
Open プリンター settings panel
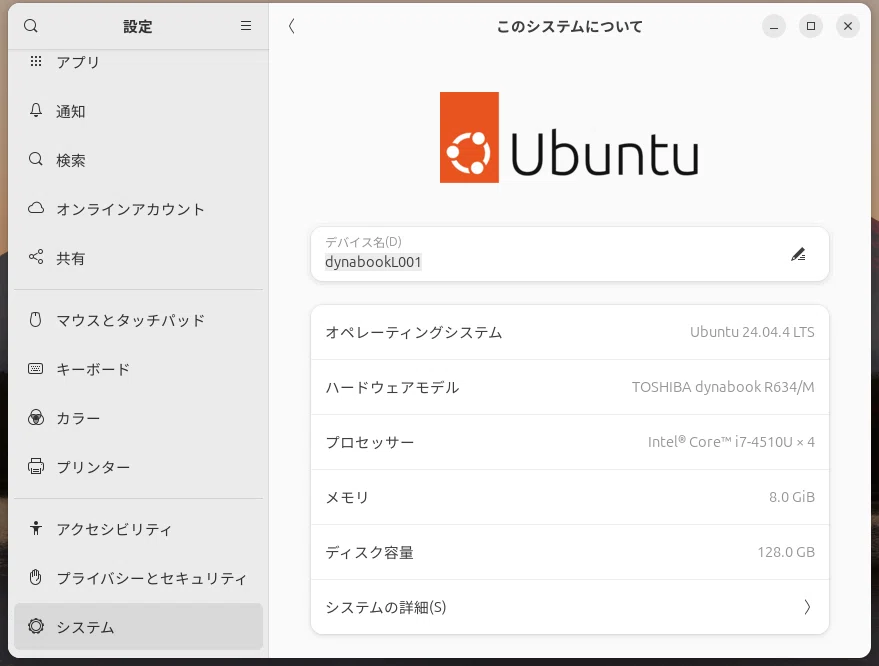[x=138, y=467]
